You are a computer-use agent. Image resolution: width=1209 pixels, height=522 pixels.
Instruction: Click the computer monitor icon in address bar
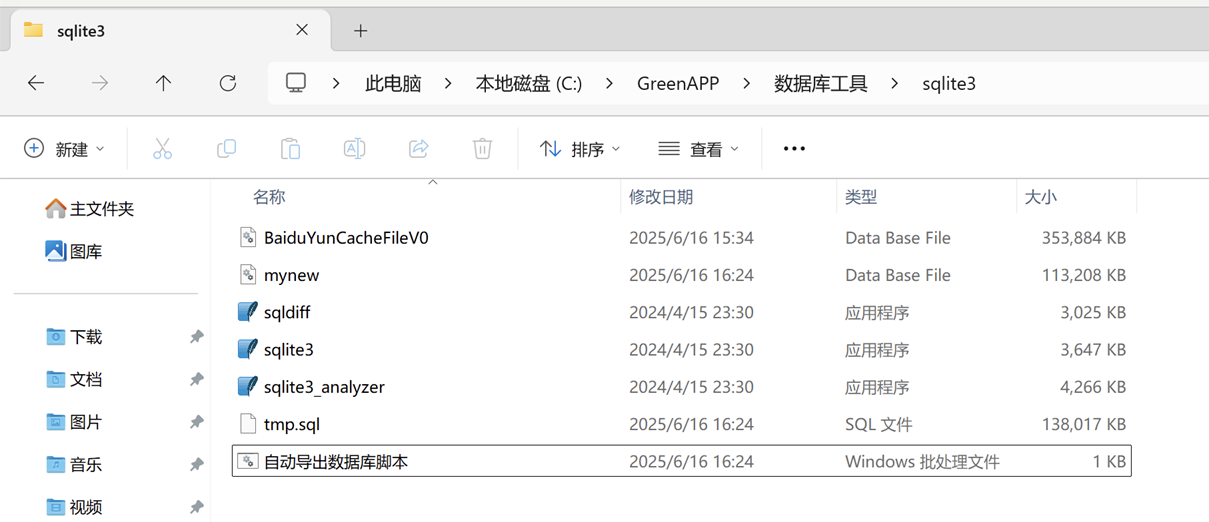(x=296, y=83)
